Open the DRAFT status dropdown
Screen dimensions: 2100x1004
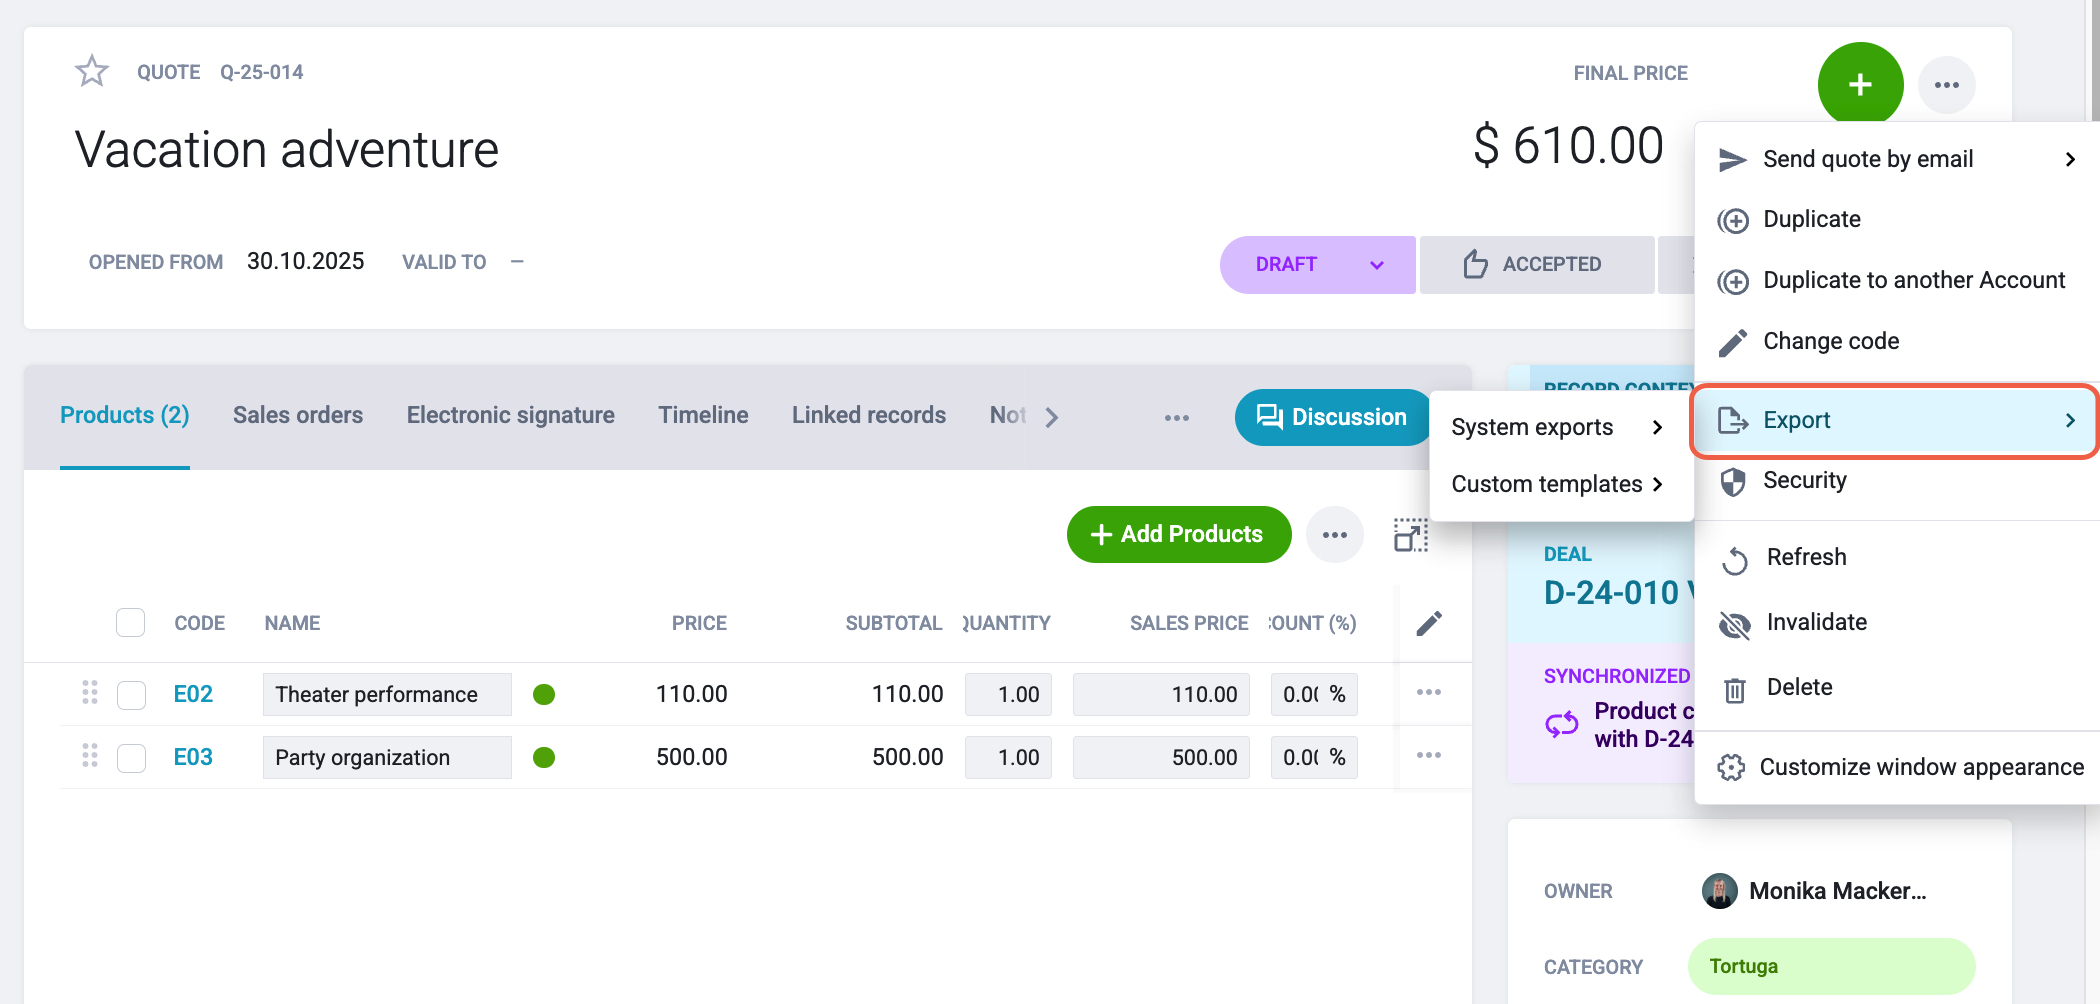(x=1317, y=264)
